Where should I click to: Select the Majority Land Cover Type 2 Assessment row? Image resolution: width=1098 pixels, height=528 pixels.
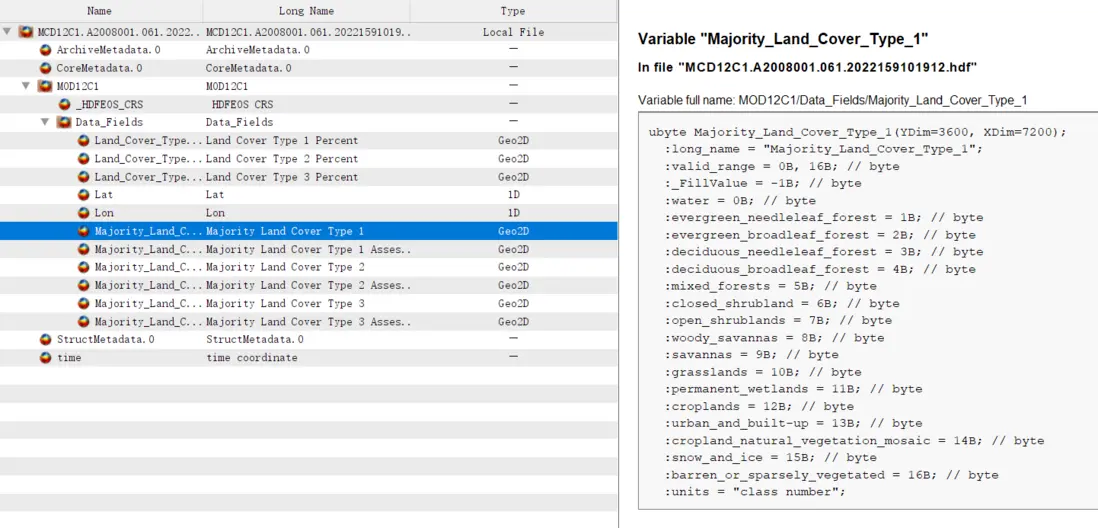(x=308, y=285)
